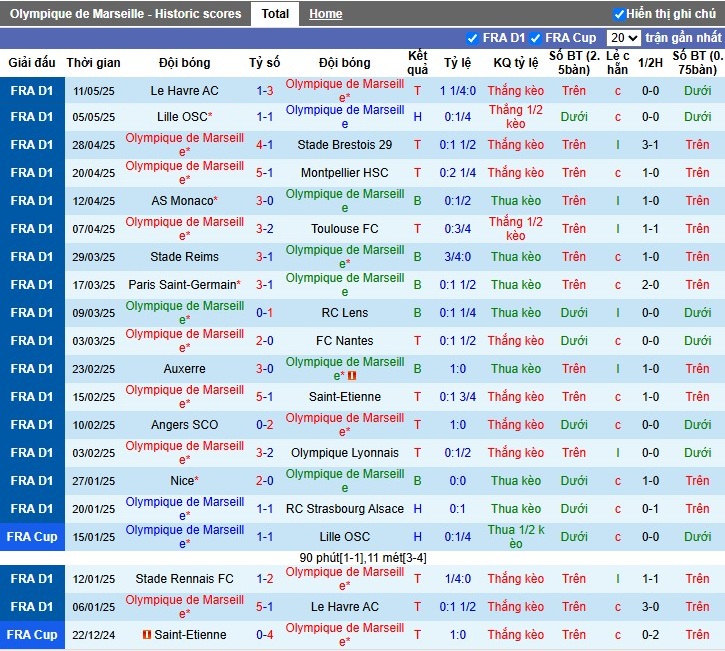Click half-time score 0-2 on 22/12/24 row
The height and width of the screenshot is (651, 725).
650,635
